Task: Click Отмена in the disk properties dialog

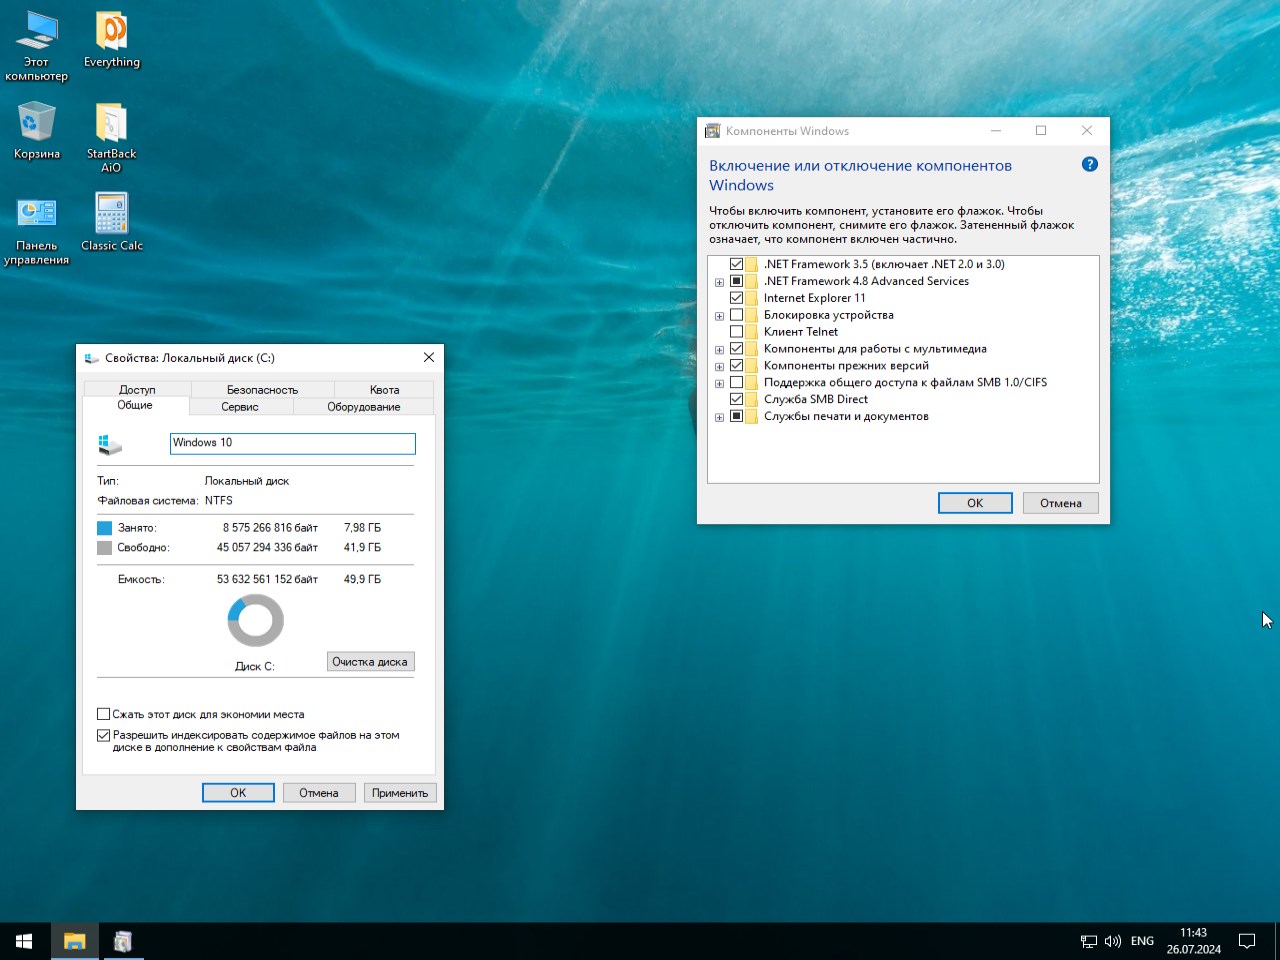Action: click(x=319, y=793)
